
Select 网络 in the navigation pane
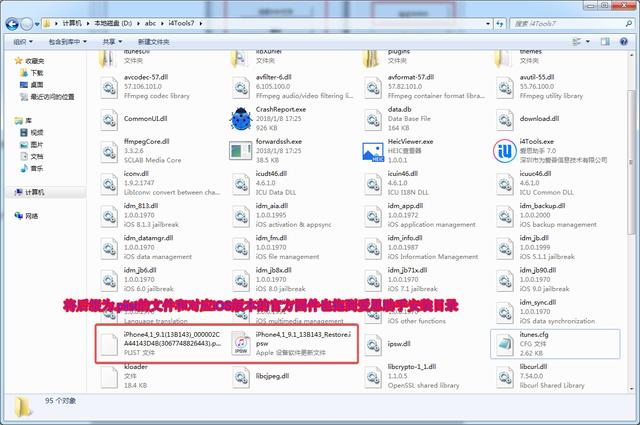[31, 216]
